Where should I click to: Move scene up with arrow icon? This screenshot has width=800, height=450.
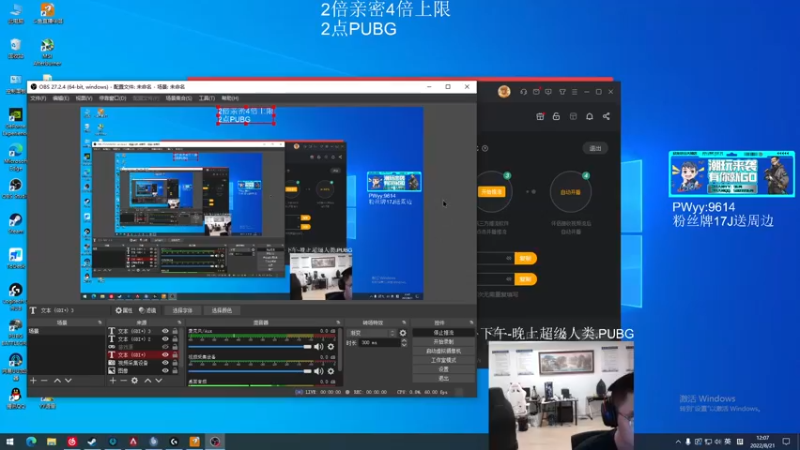pyautogui.click(x=57, y=381)
